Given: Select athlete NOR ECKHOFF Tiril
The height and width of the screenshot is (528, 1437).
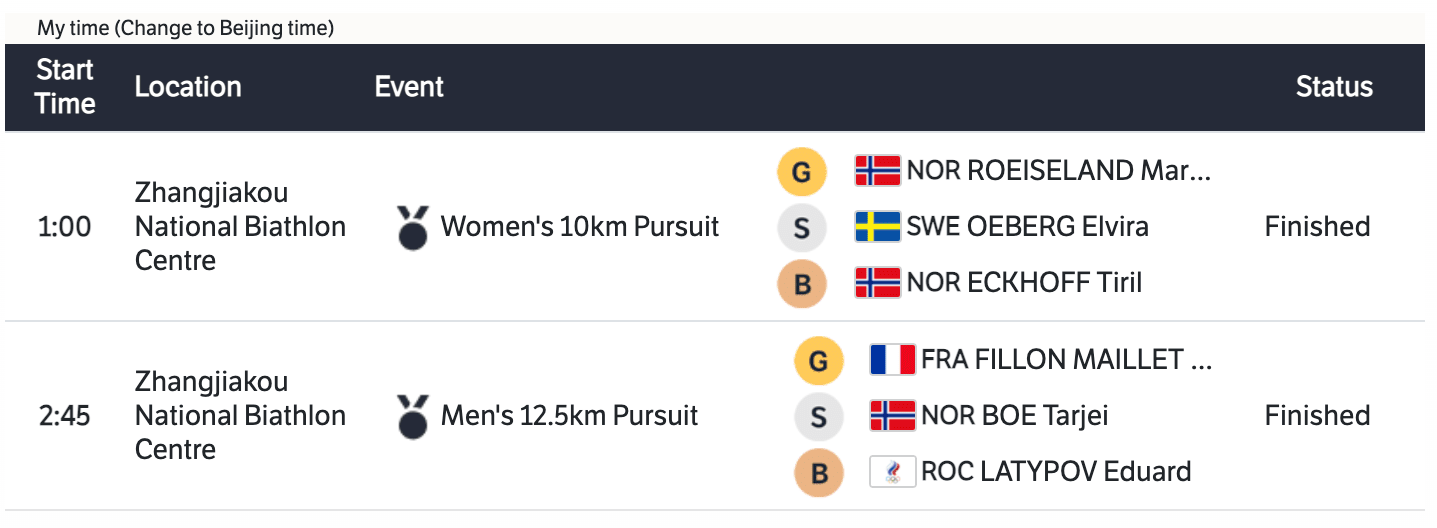Looking at the screenshot, I should (1024, 283).
